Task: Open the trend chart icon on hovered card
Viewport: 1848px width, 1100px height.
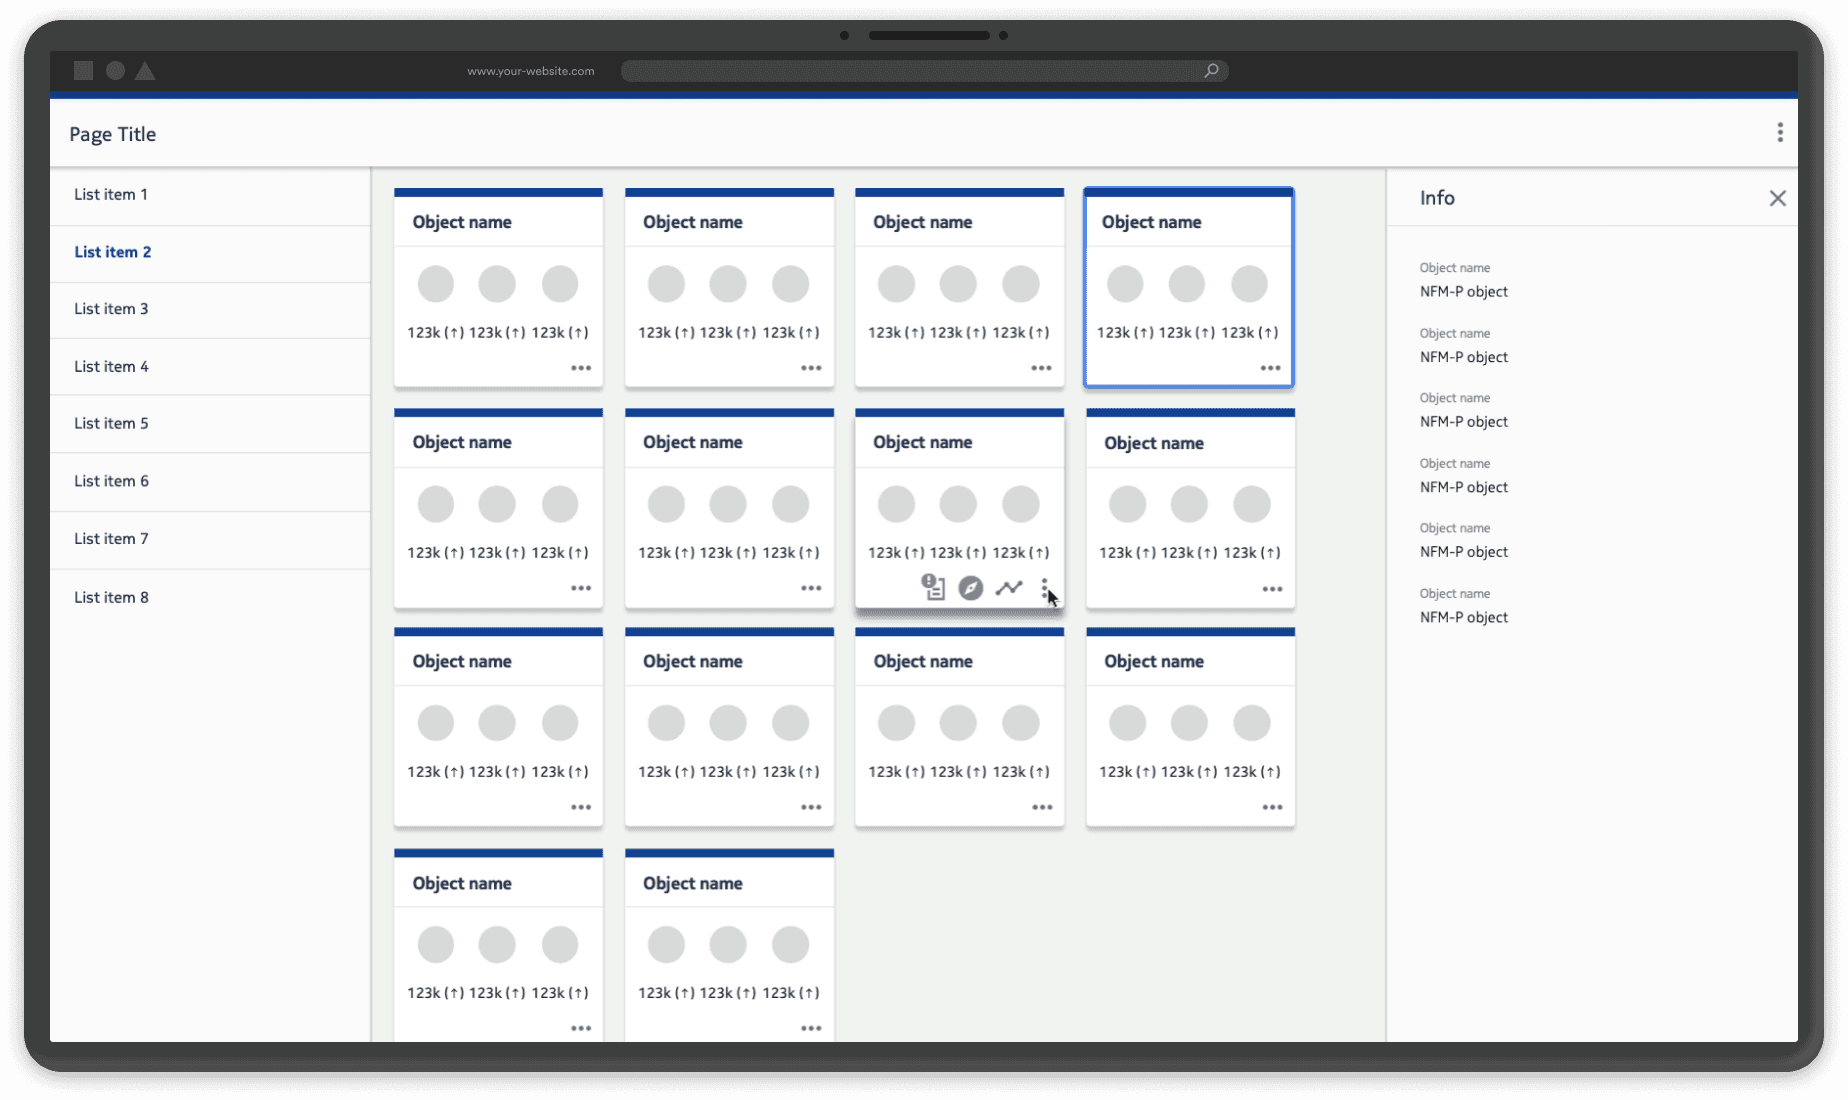Action: 1009,588
